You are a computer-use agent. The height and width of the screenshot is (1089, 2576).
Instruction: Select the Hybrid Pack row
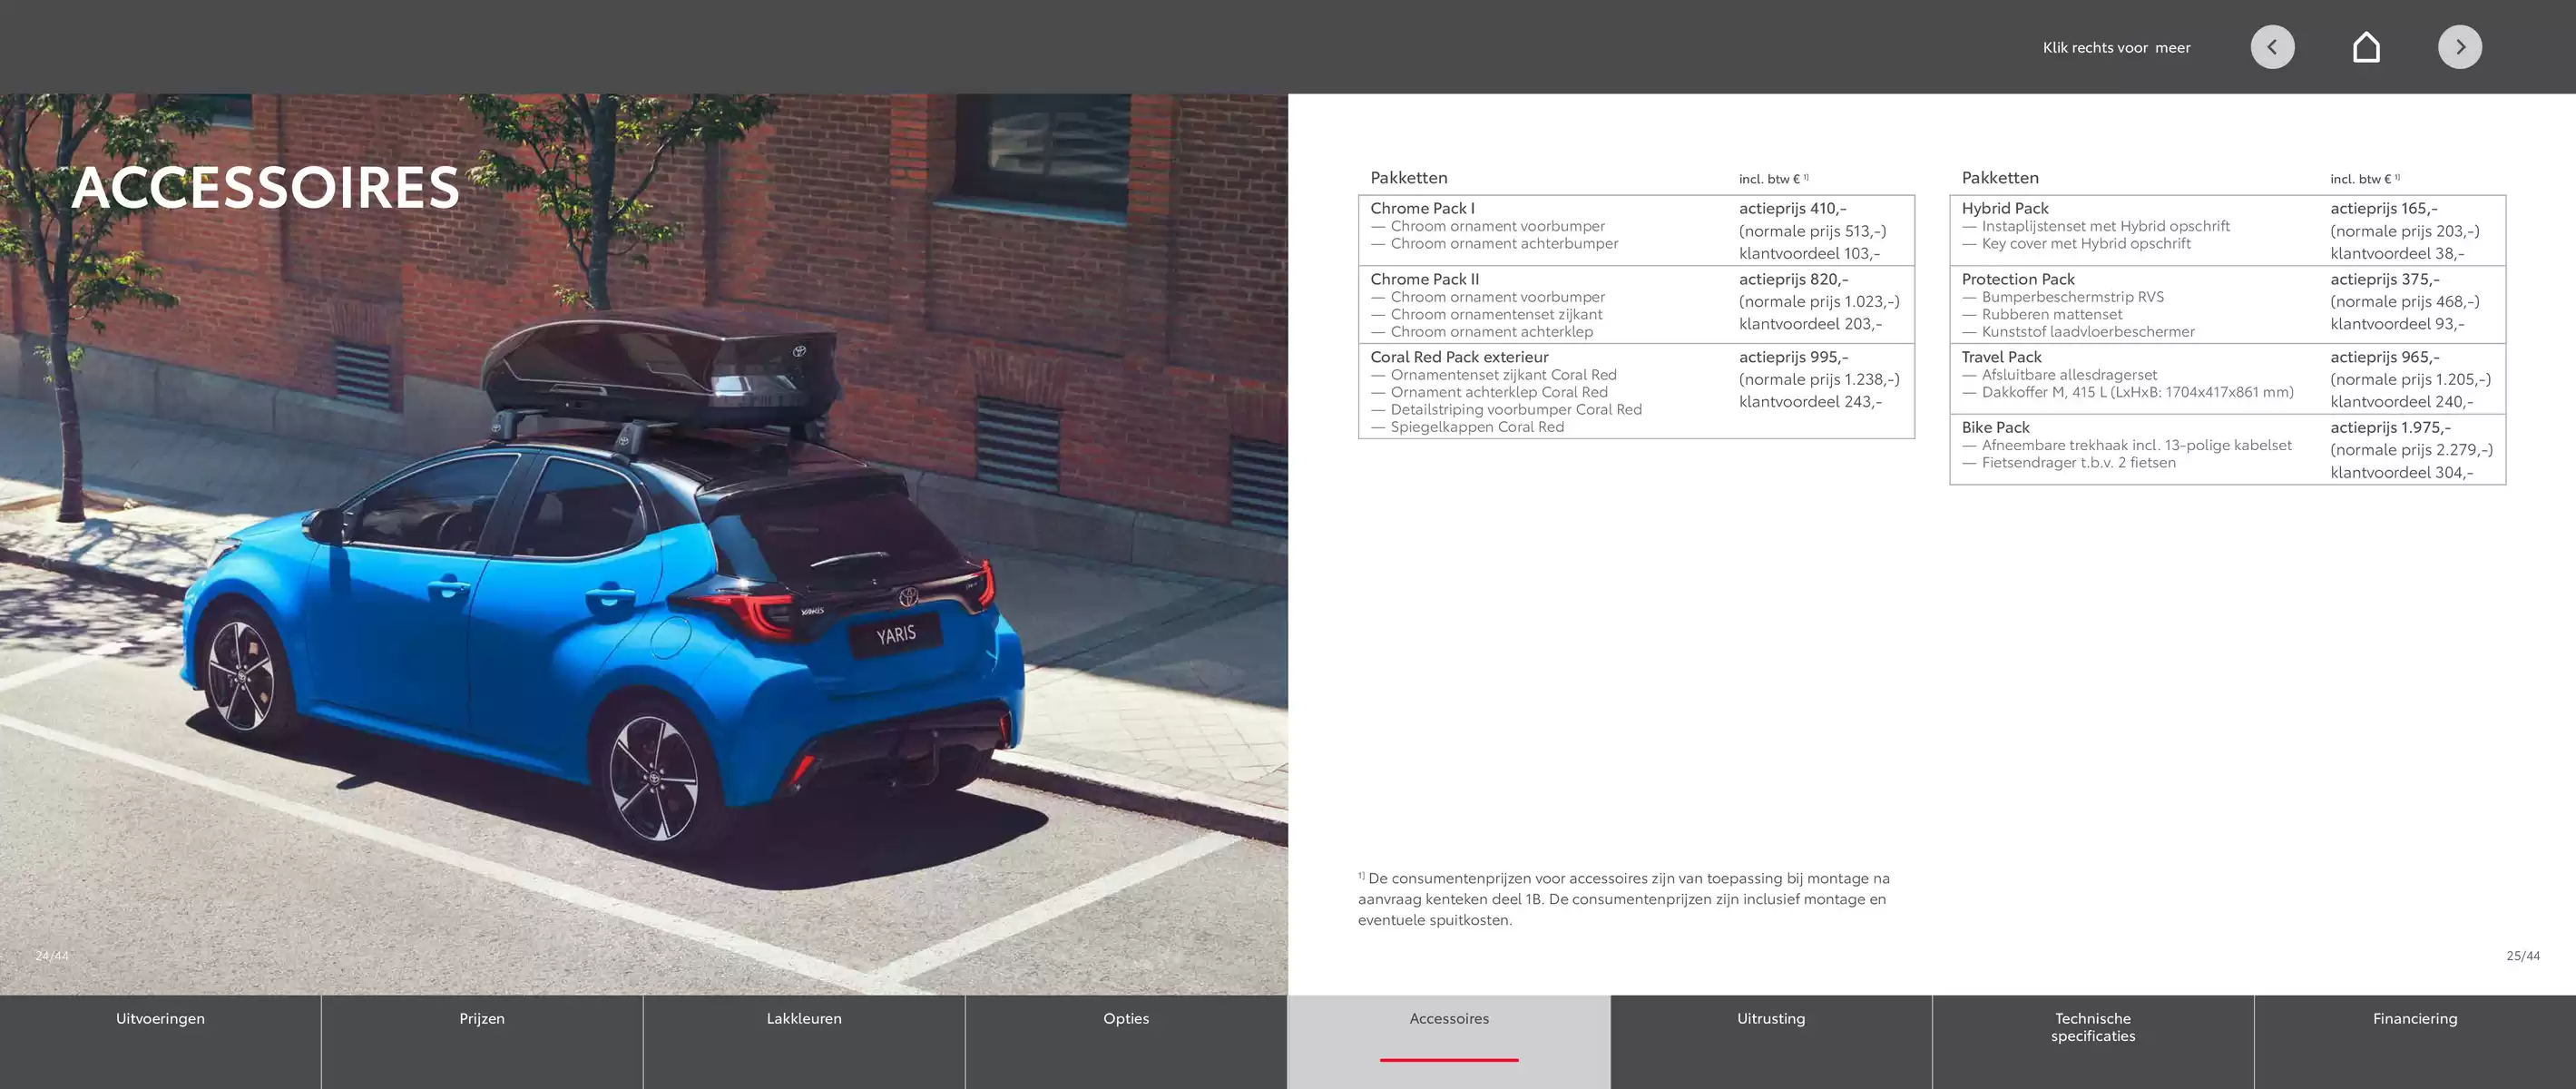(x=2227, y=230)
